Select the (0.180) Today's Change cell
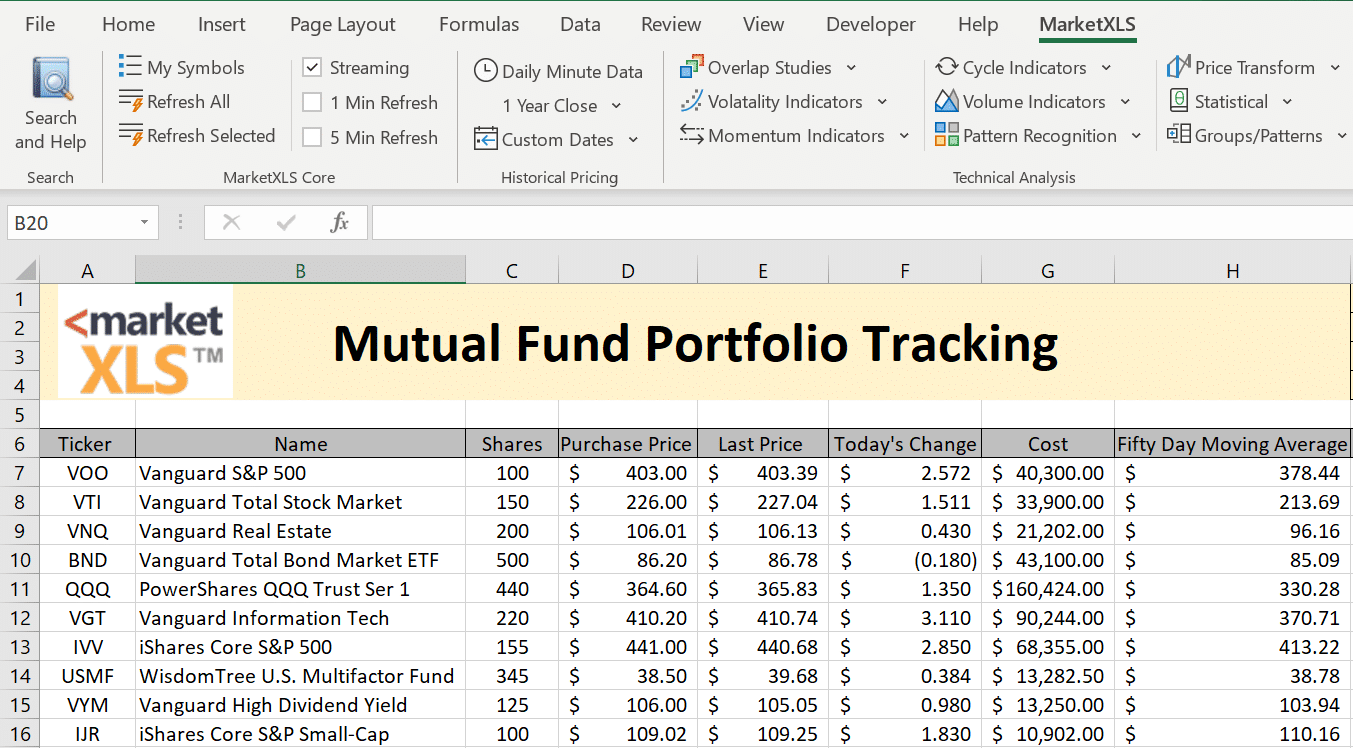1353x748 pixels. click(905, 560)
